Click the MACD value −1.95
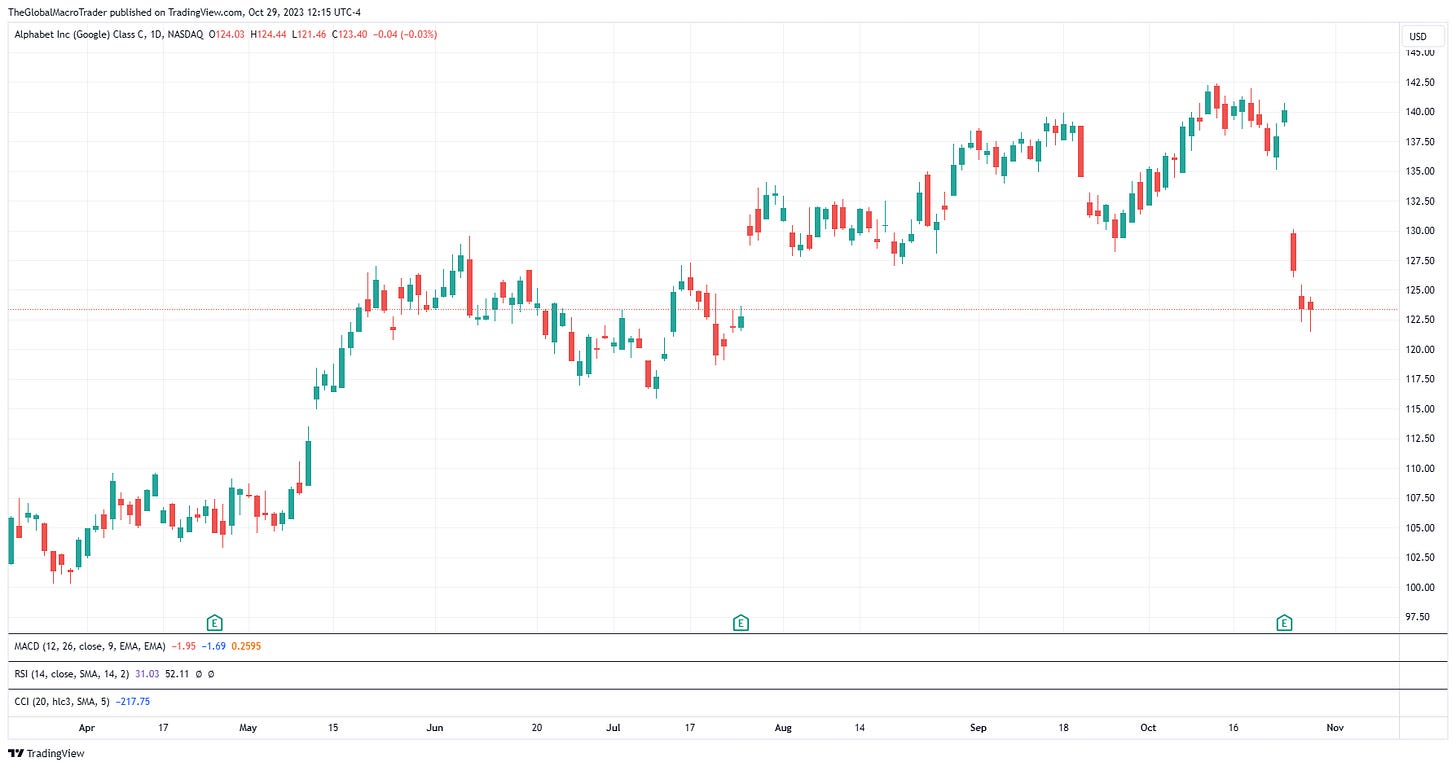Viewport: 1456px width, 768px height. tap(183, 646)
